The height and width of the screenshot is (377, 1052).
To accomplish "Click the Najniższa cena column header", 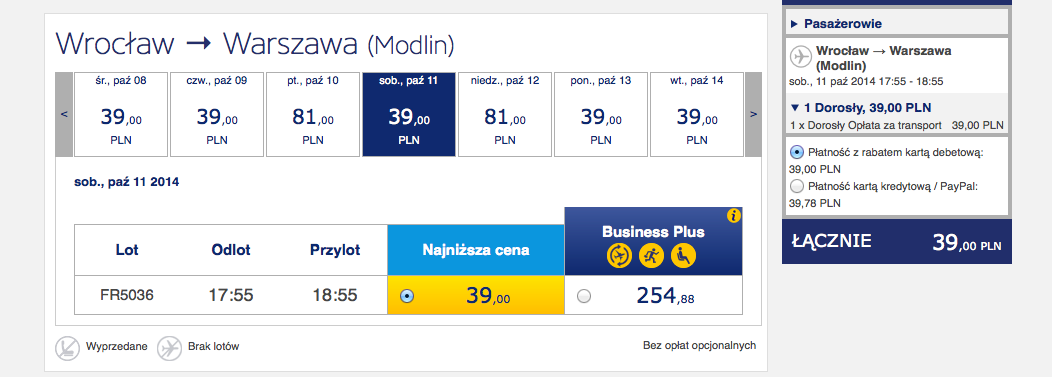I will click(x=476, y=250).
